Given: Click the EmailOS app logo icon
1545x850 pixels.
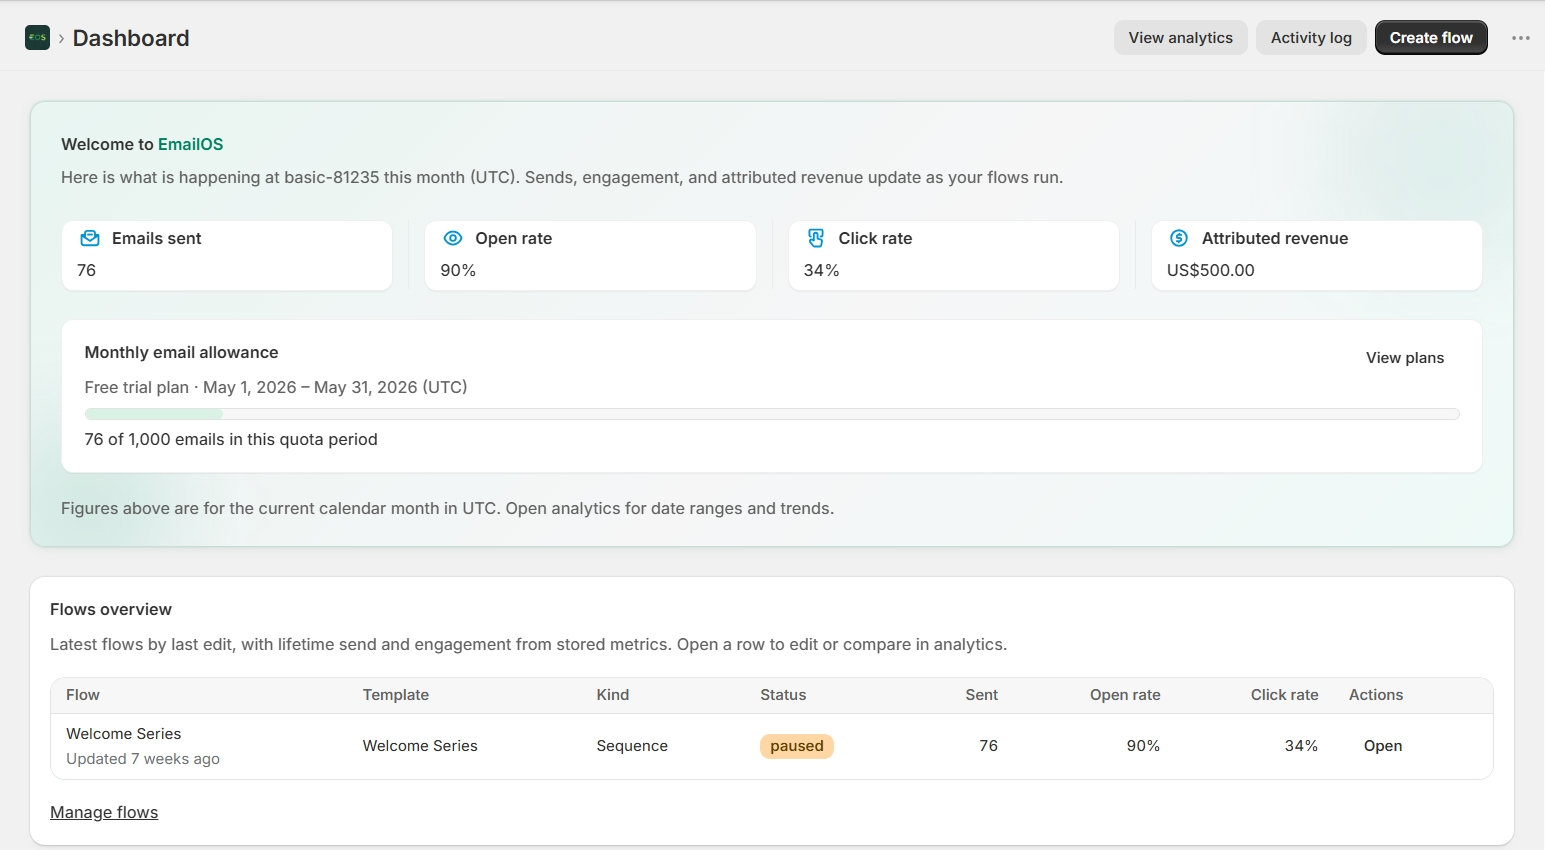Looking at the screenshot, I should tap(37, 38).
